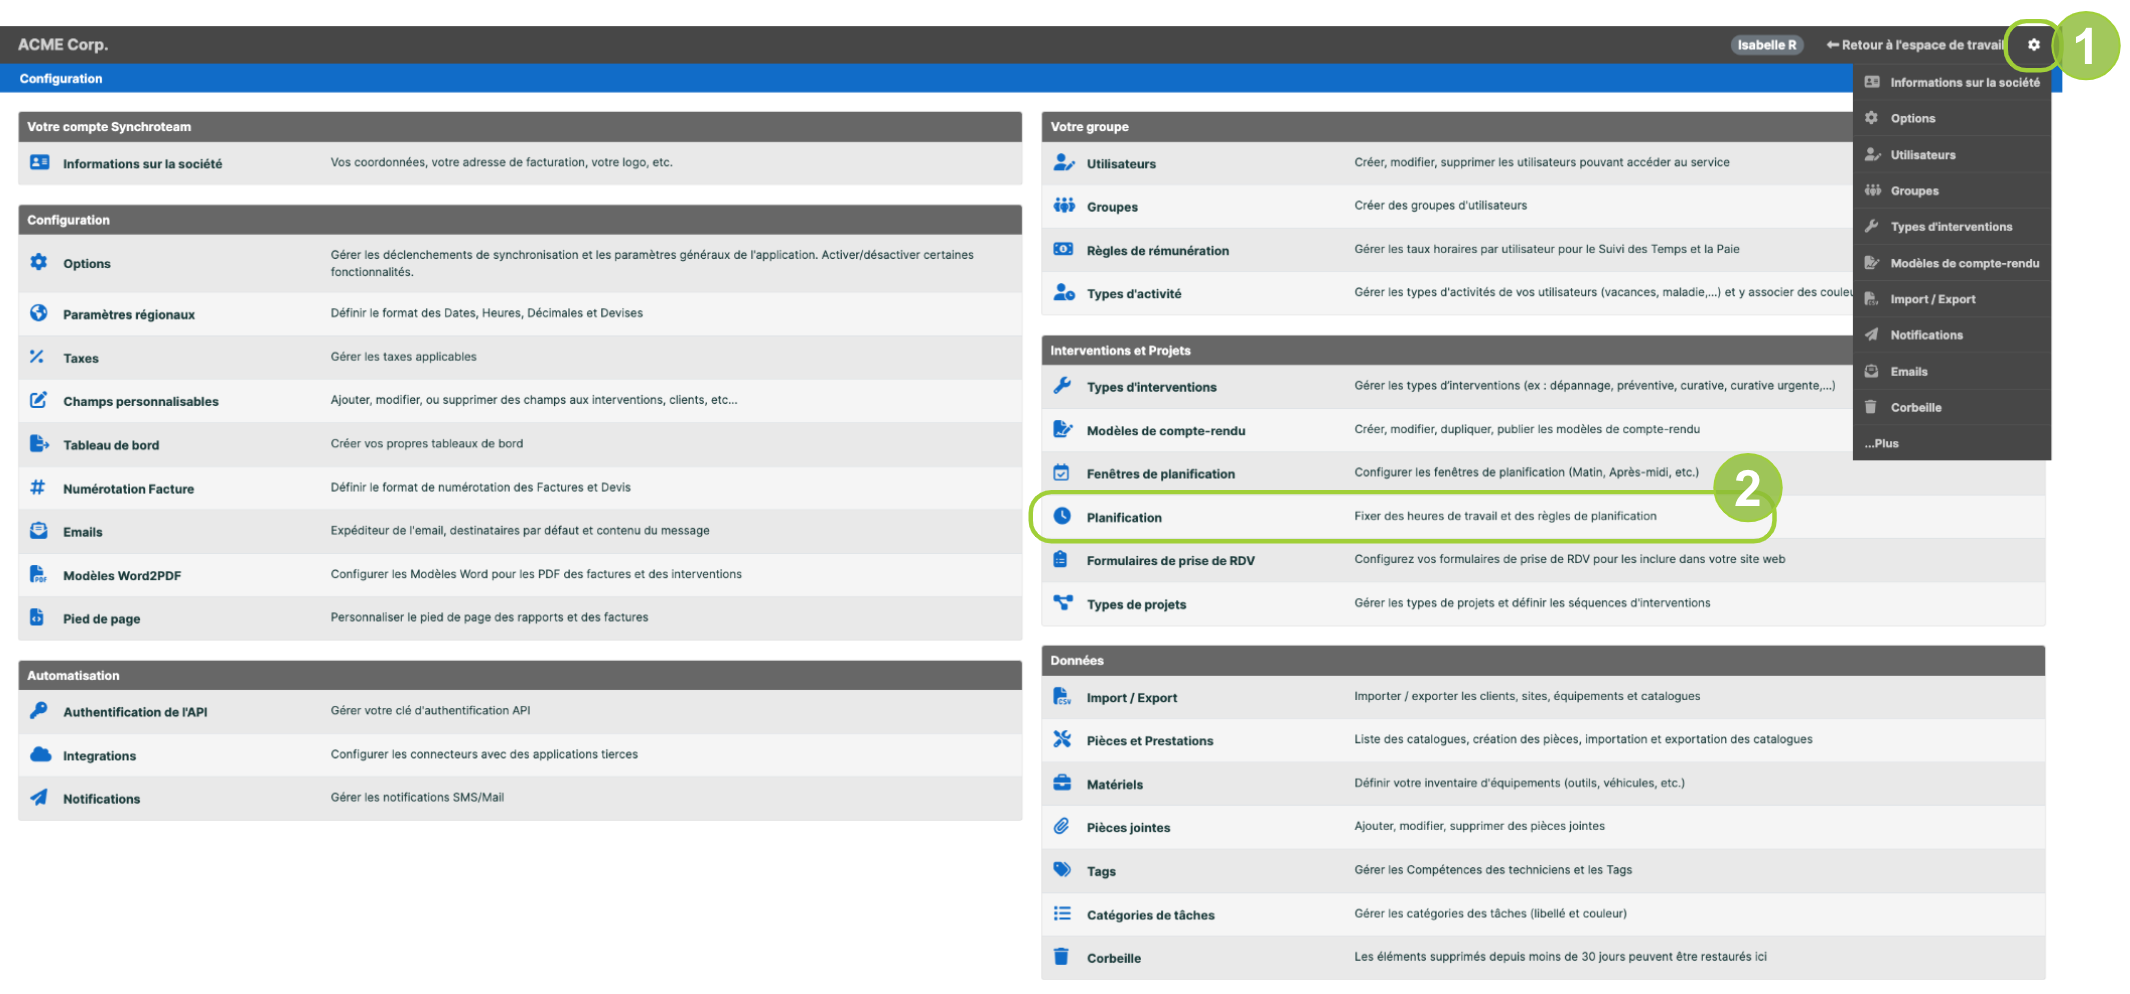Open the Taxes configuration link
The height and width of the screenshot is (994, 2130).
[x=80, y=358]
